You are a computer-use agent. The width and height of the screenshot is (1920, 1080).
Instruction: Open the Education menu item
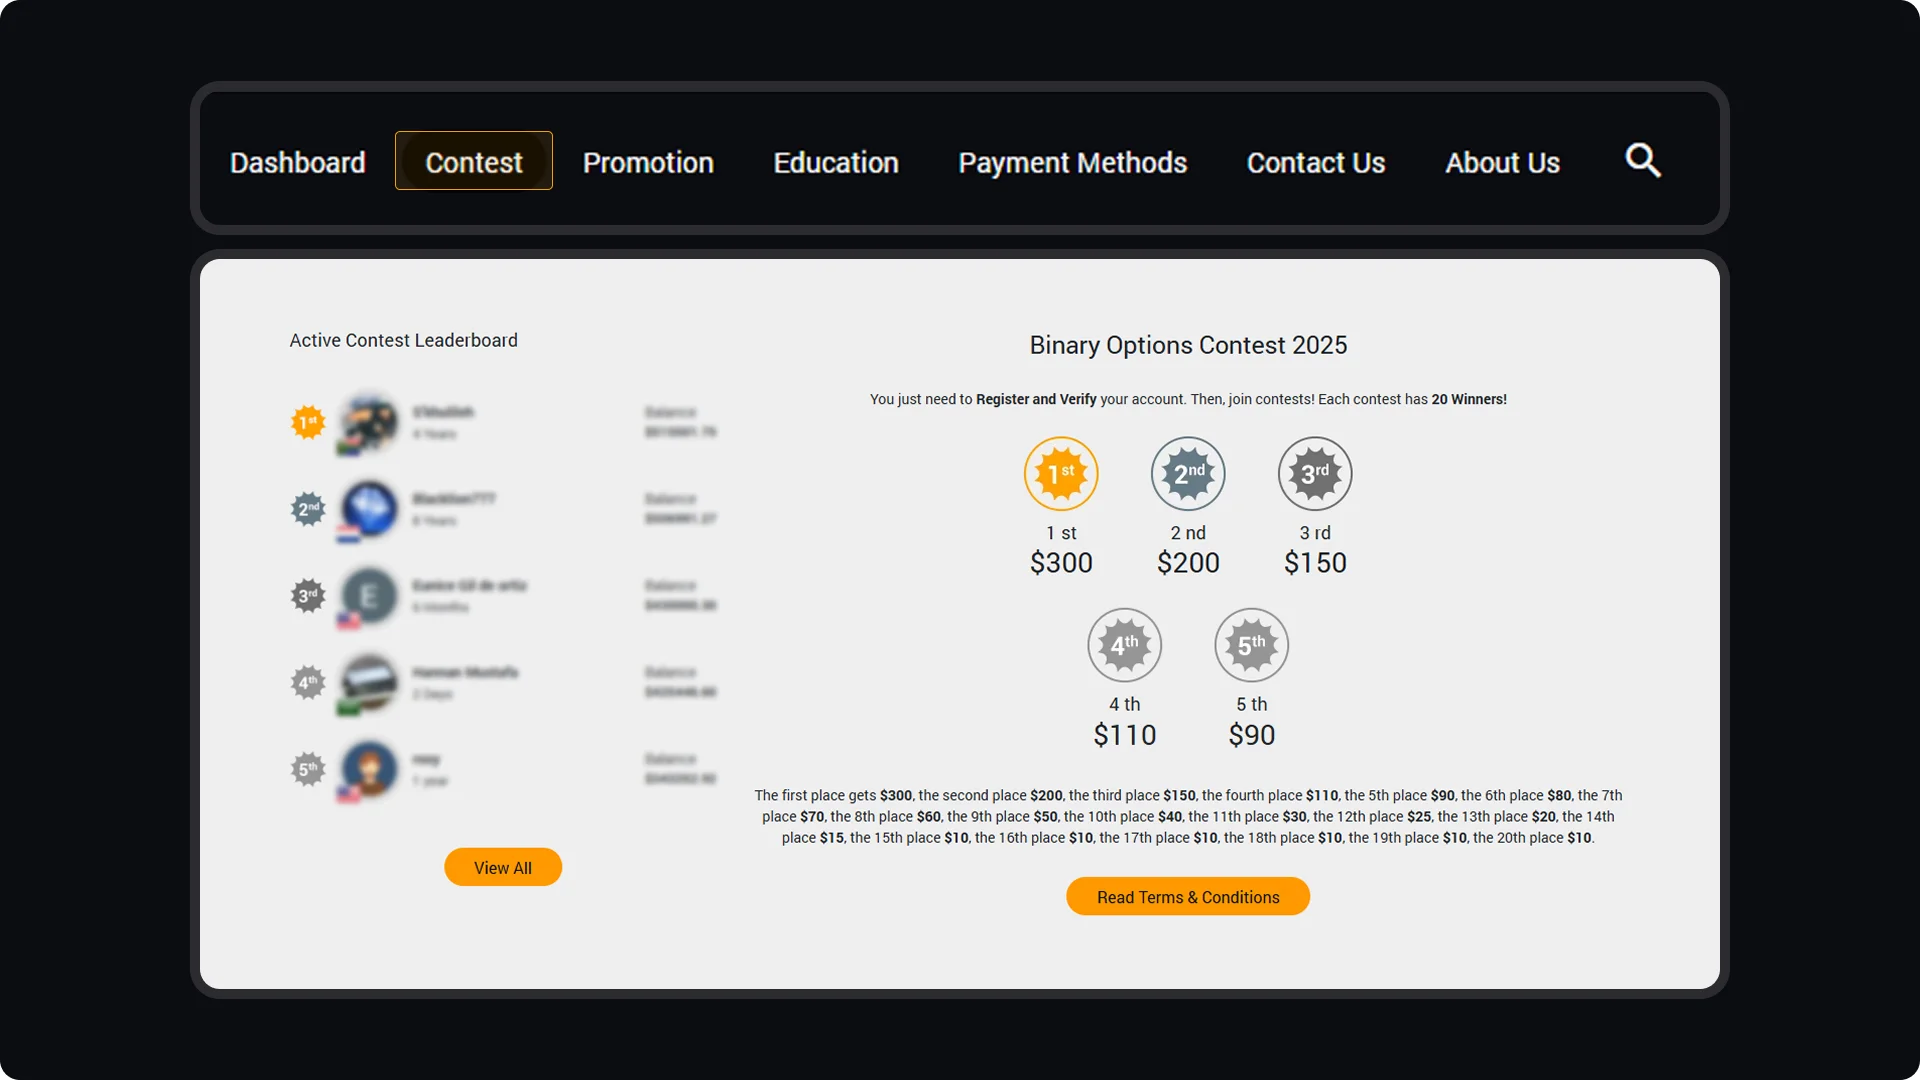click(x=836, y=162)
